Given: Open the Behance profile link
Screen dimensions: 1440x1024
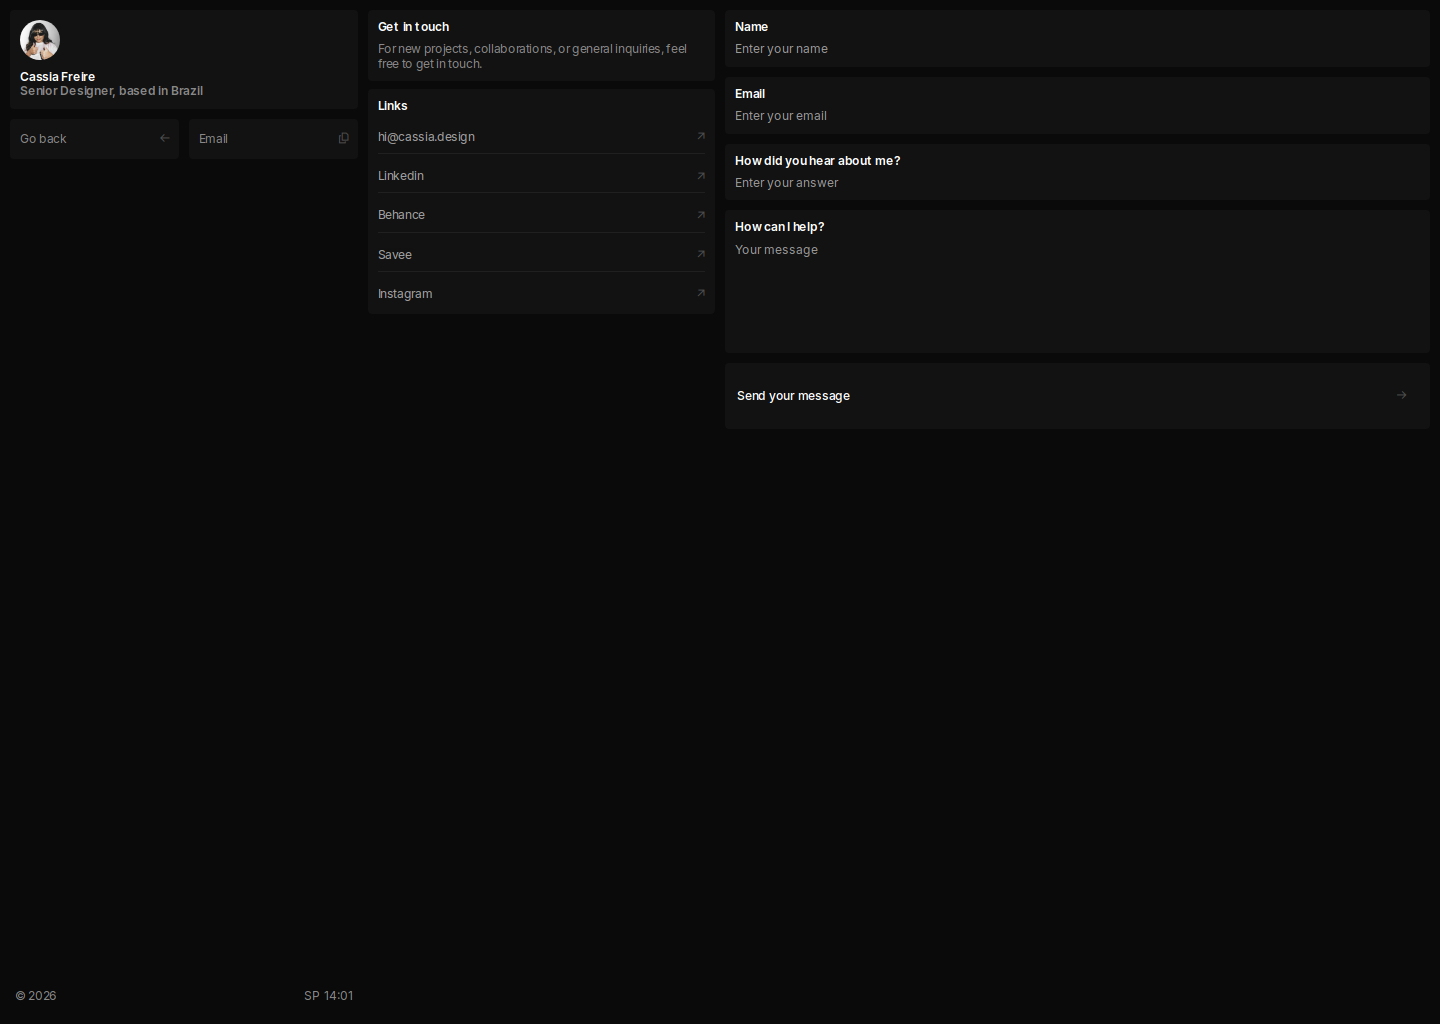Looking at the screenshot, I should [401, 215].
